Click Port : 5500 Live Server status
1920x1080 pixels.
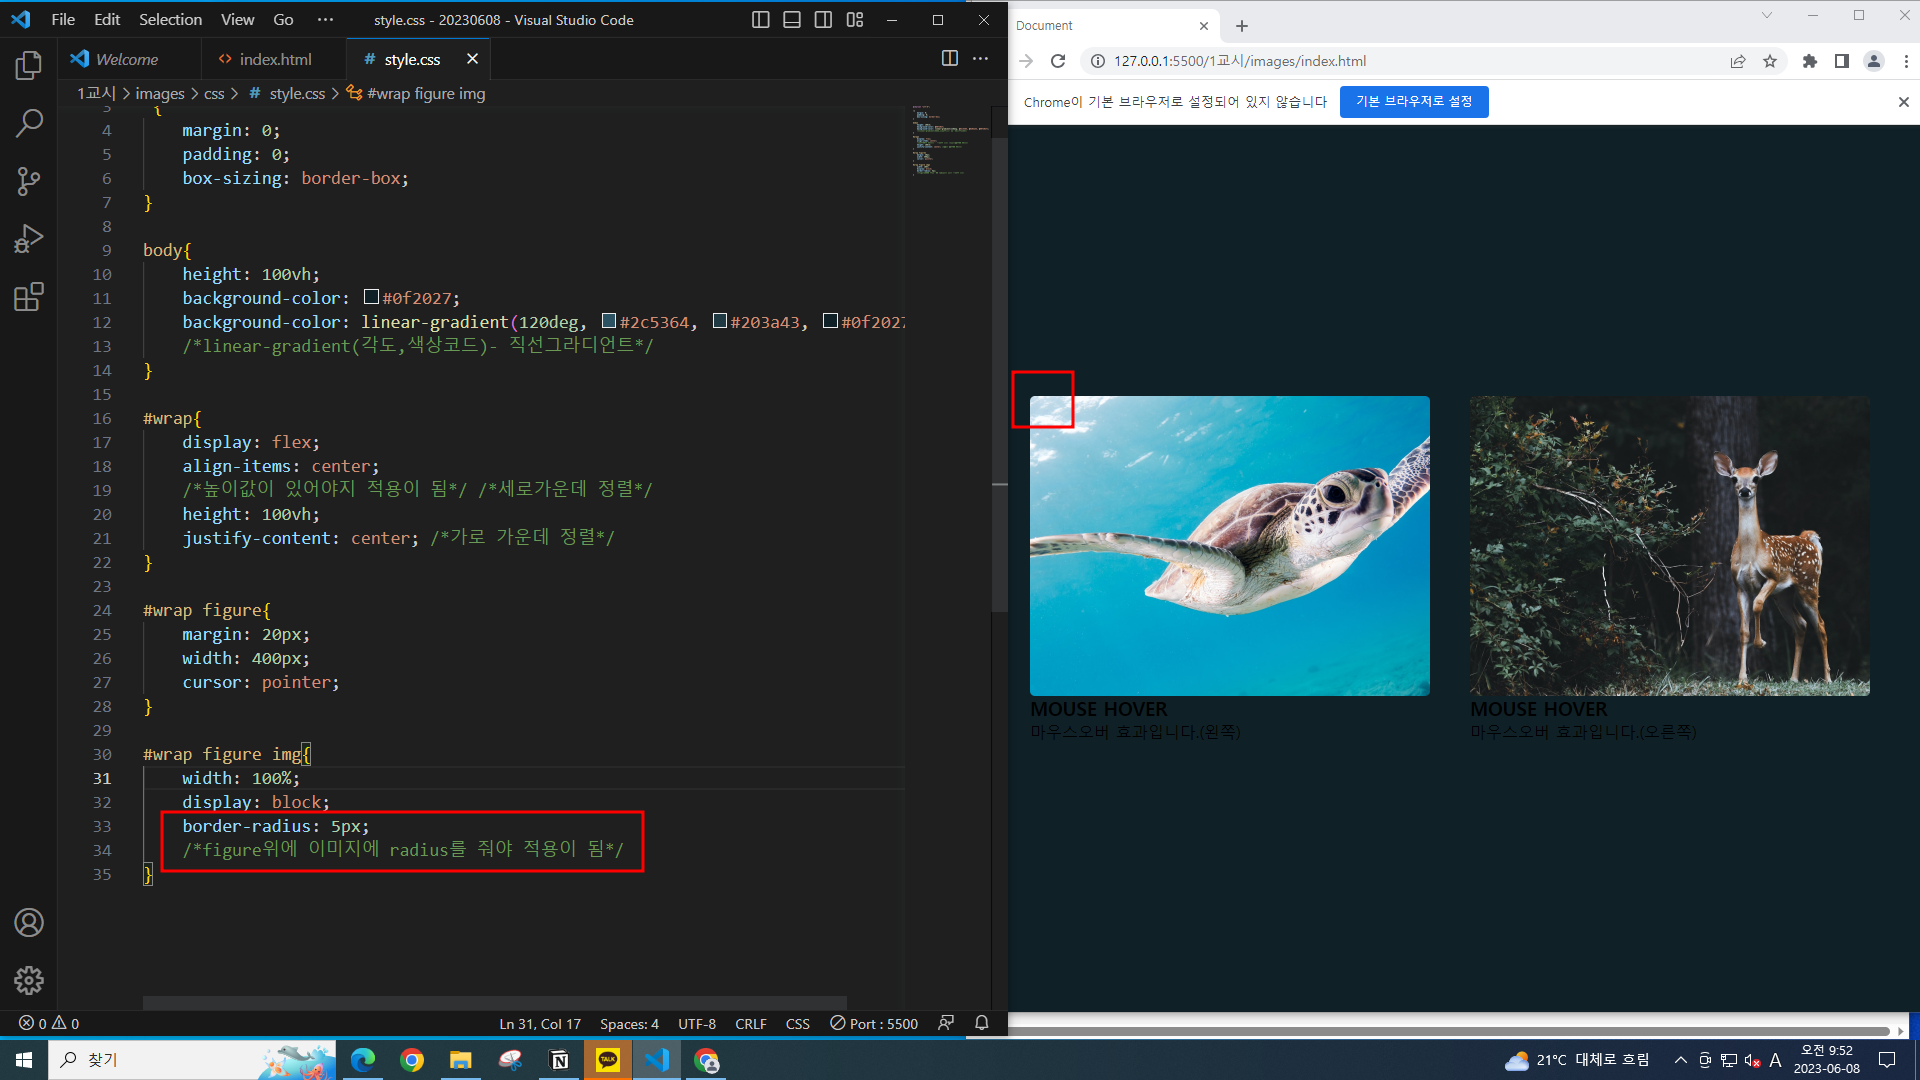(x=874, y=1024)
